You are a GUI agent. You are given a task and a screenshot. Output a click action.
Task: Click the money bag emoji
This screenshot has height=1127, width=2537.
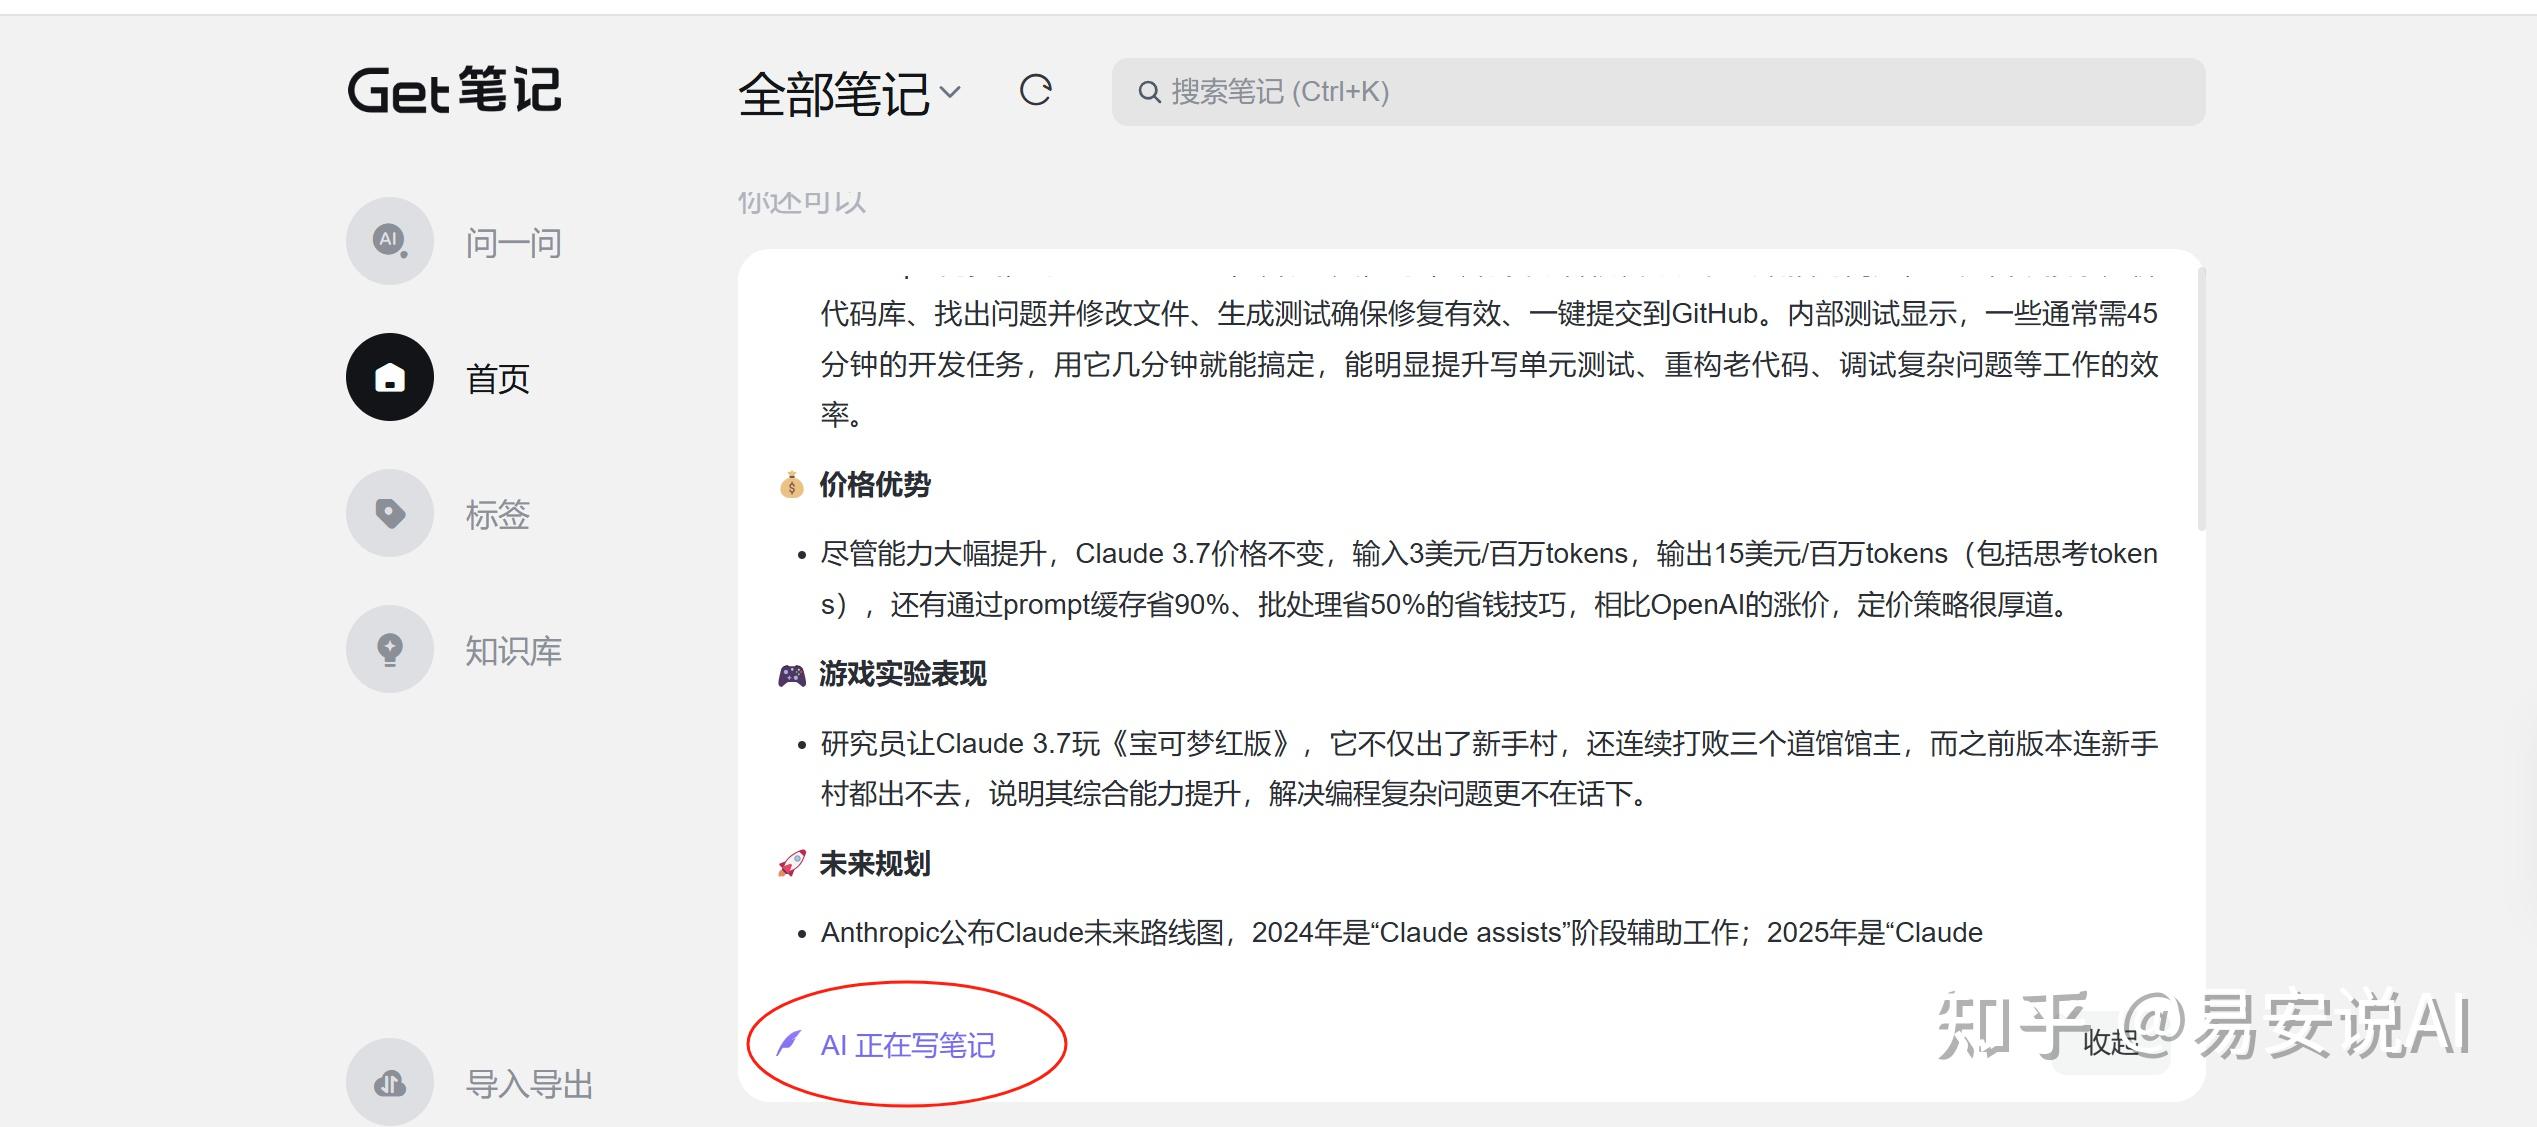point(791,485)
